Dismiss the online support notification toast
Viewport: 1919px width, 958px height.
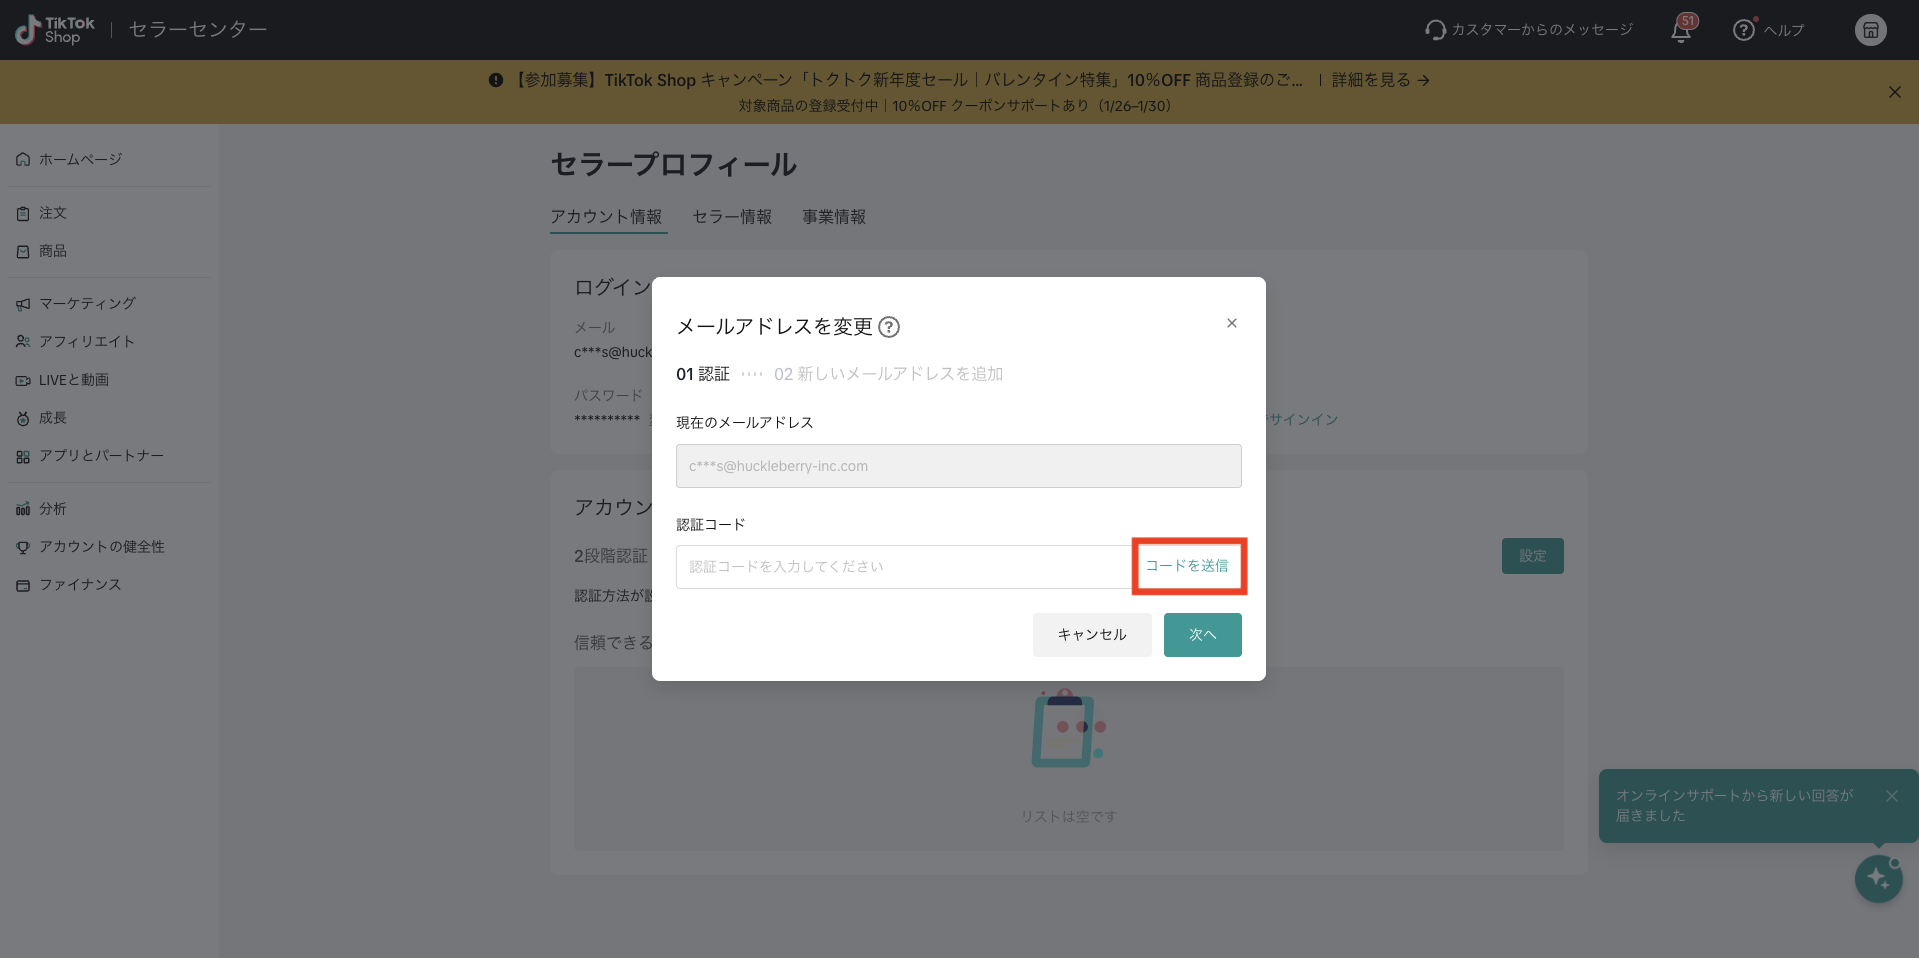tap(1891, 796)
